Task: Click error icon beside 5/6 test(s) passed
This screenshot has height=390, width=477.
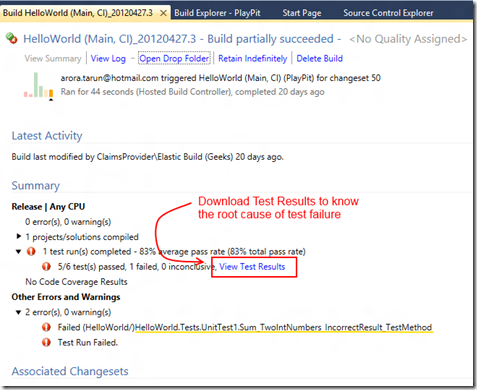Action: (46, 267)
